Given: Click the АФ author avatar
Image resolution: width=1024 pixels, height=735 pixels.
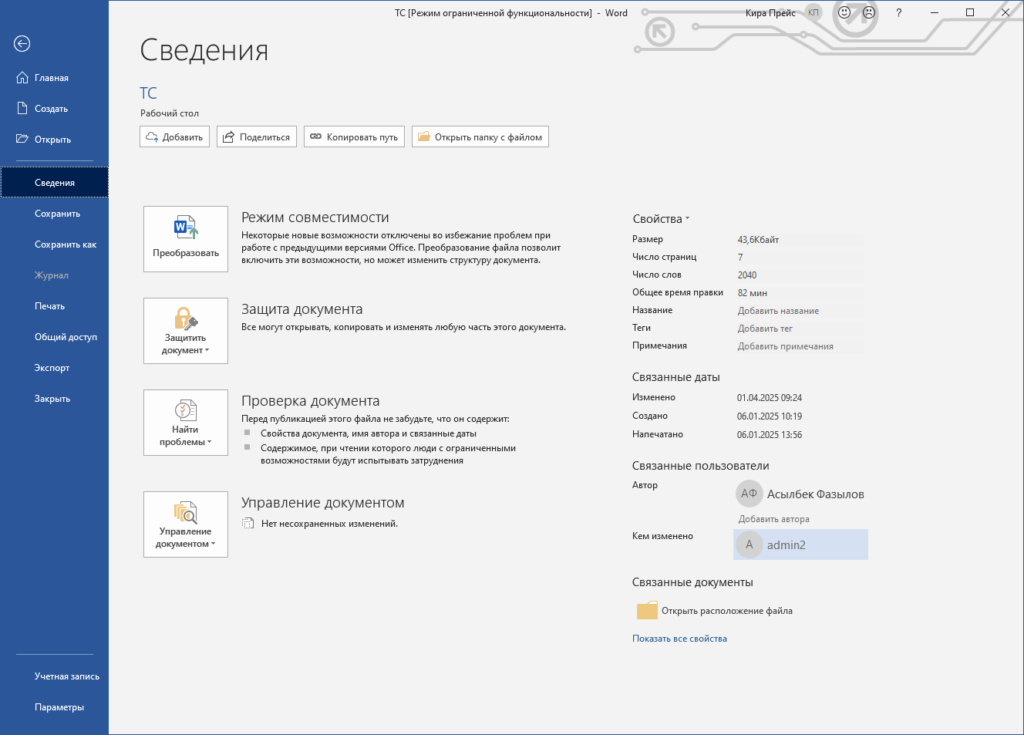Looking at the screenshot, I should [x=749, y=494].
